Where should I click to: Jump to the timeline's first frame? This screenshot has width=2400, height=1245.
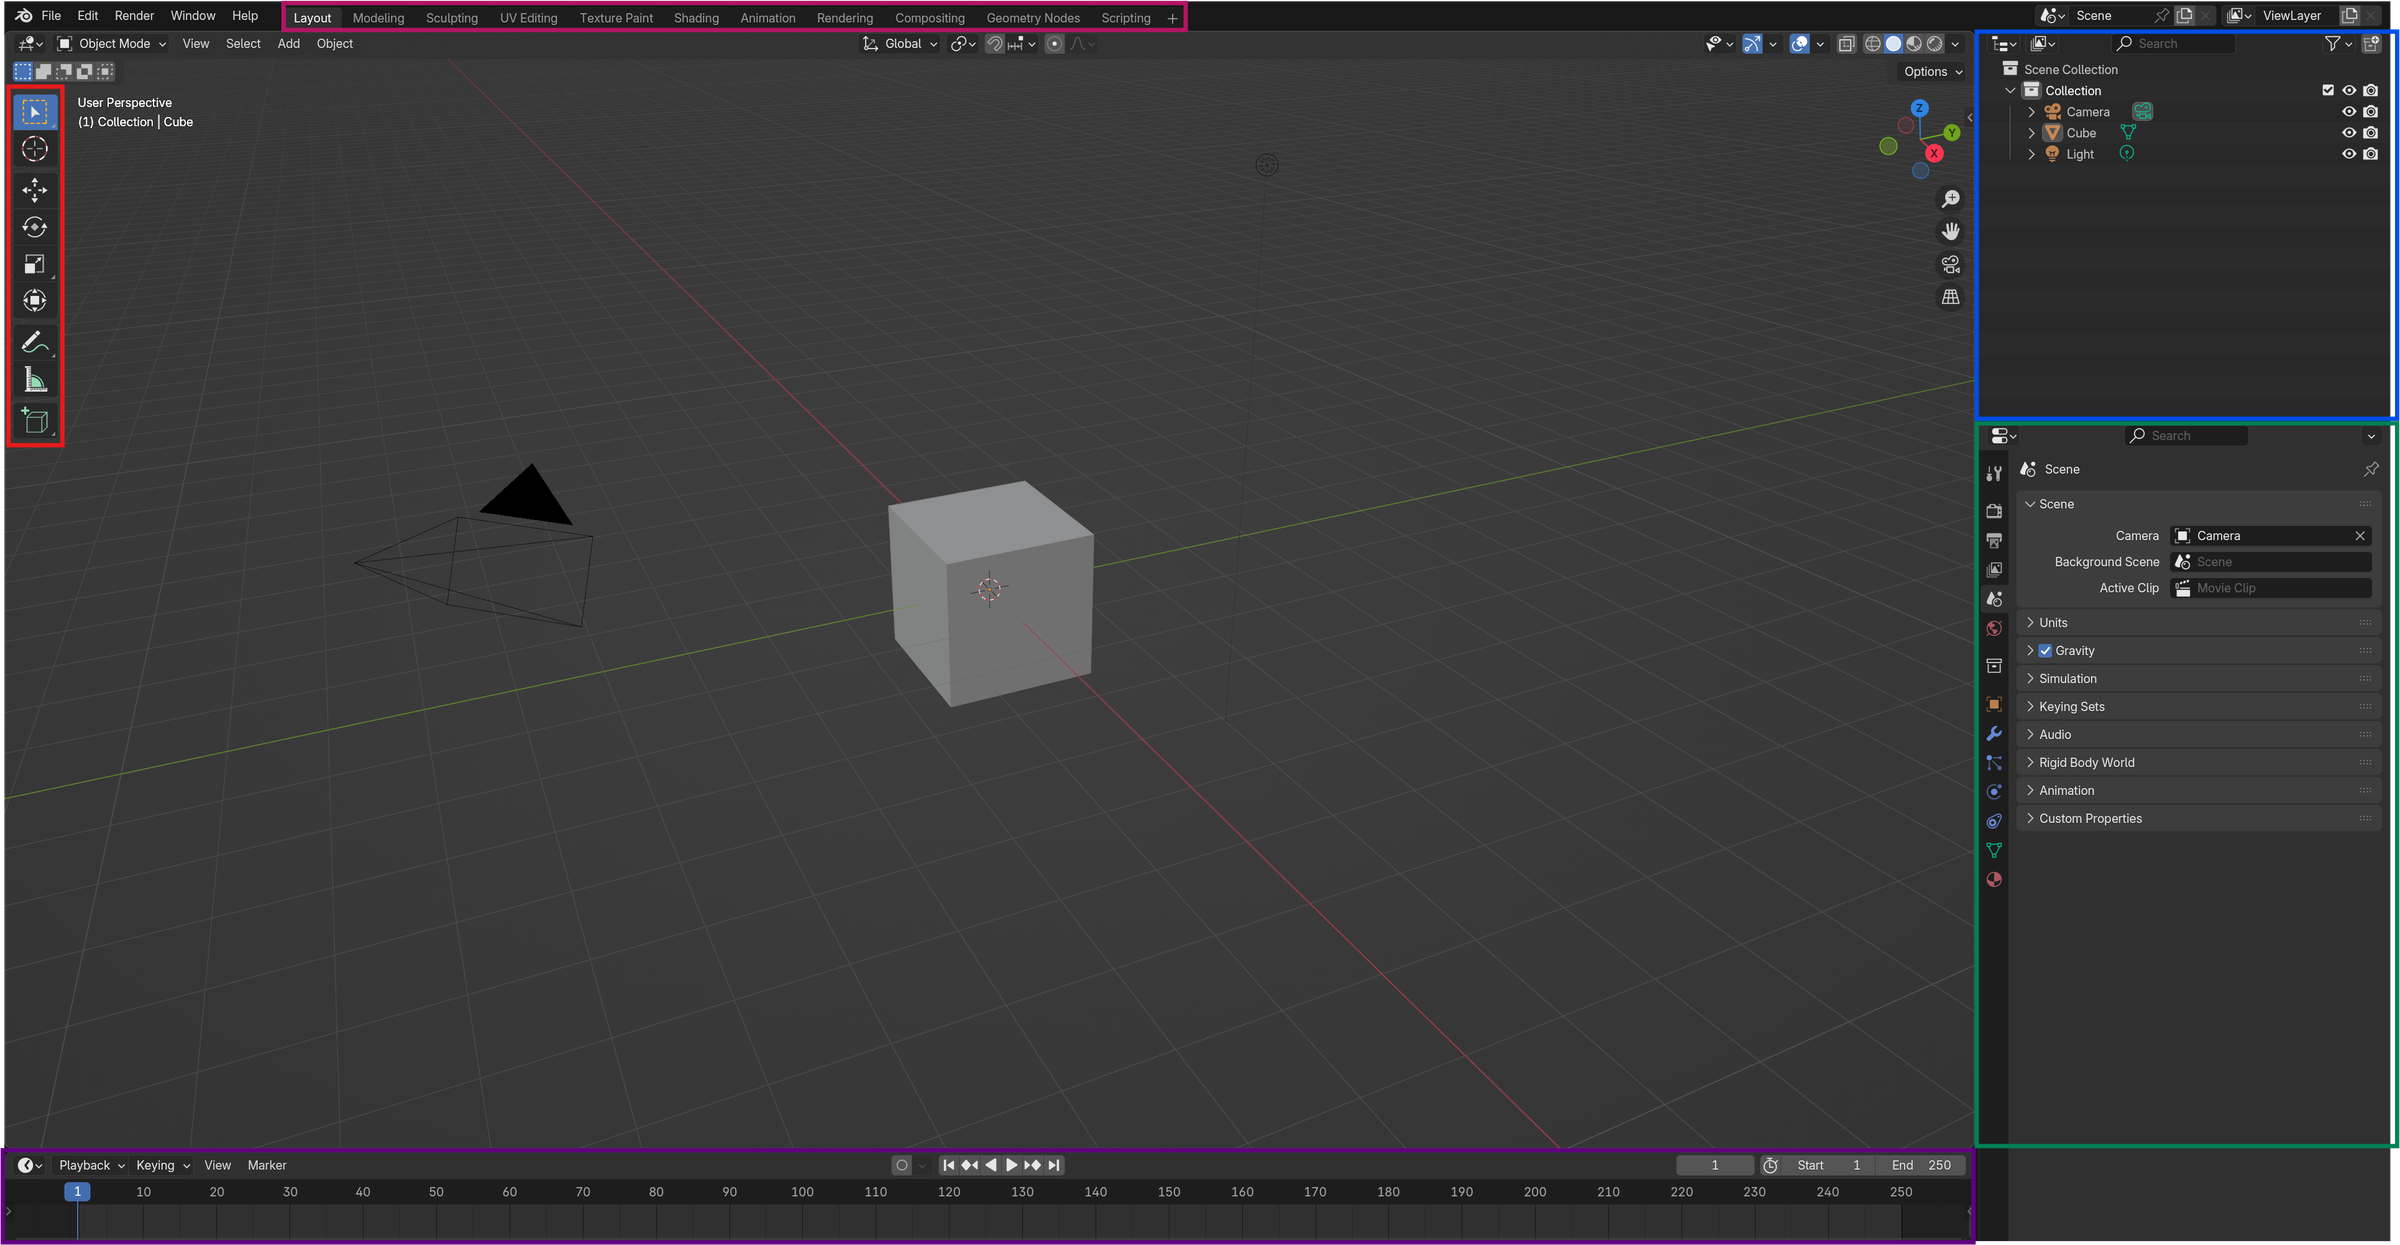[948, 1165]
